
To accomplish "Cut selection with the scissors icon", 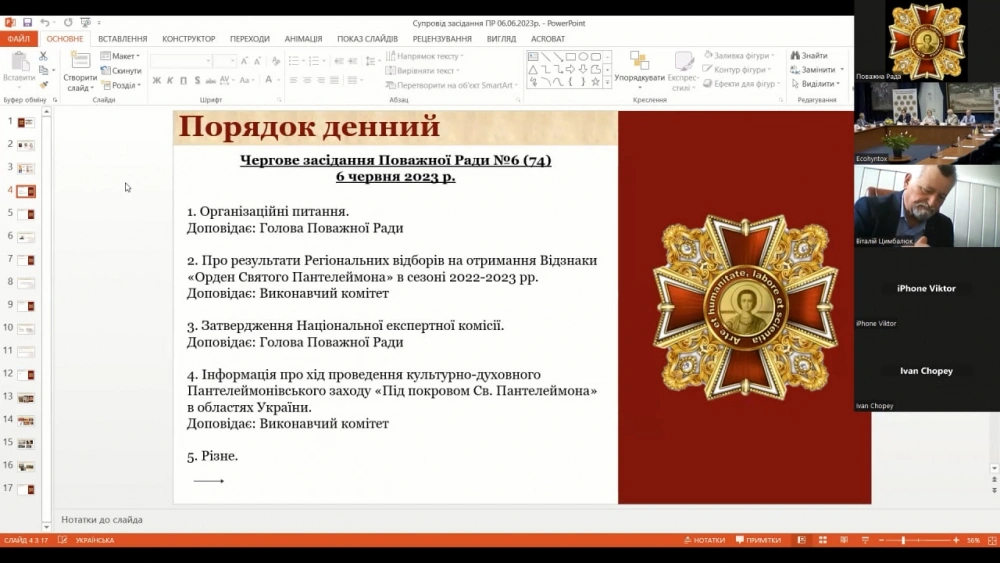I will coord(43,56).
